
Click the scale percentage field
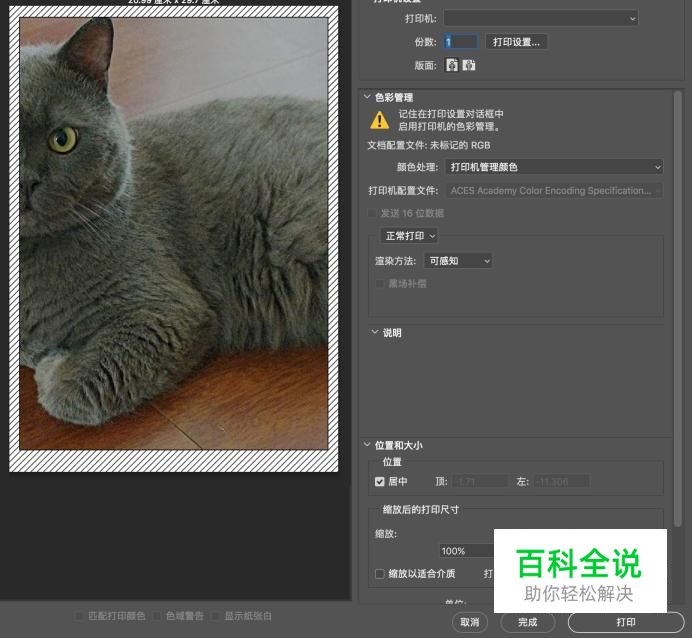pyautogui.click(x=466, y=551)
